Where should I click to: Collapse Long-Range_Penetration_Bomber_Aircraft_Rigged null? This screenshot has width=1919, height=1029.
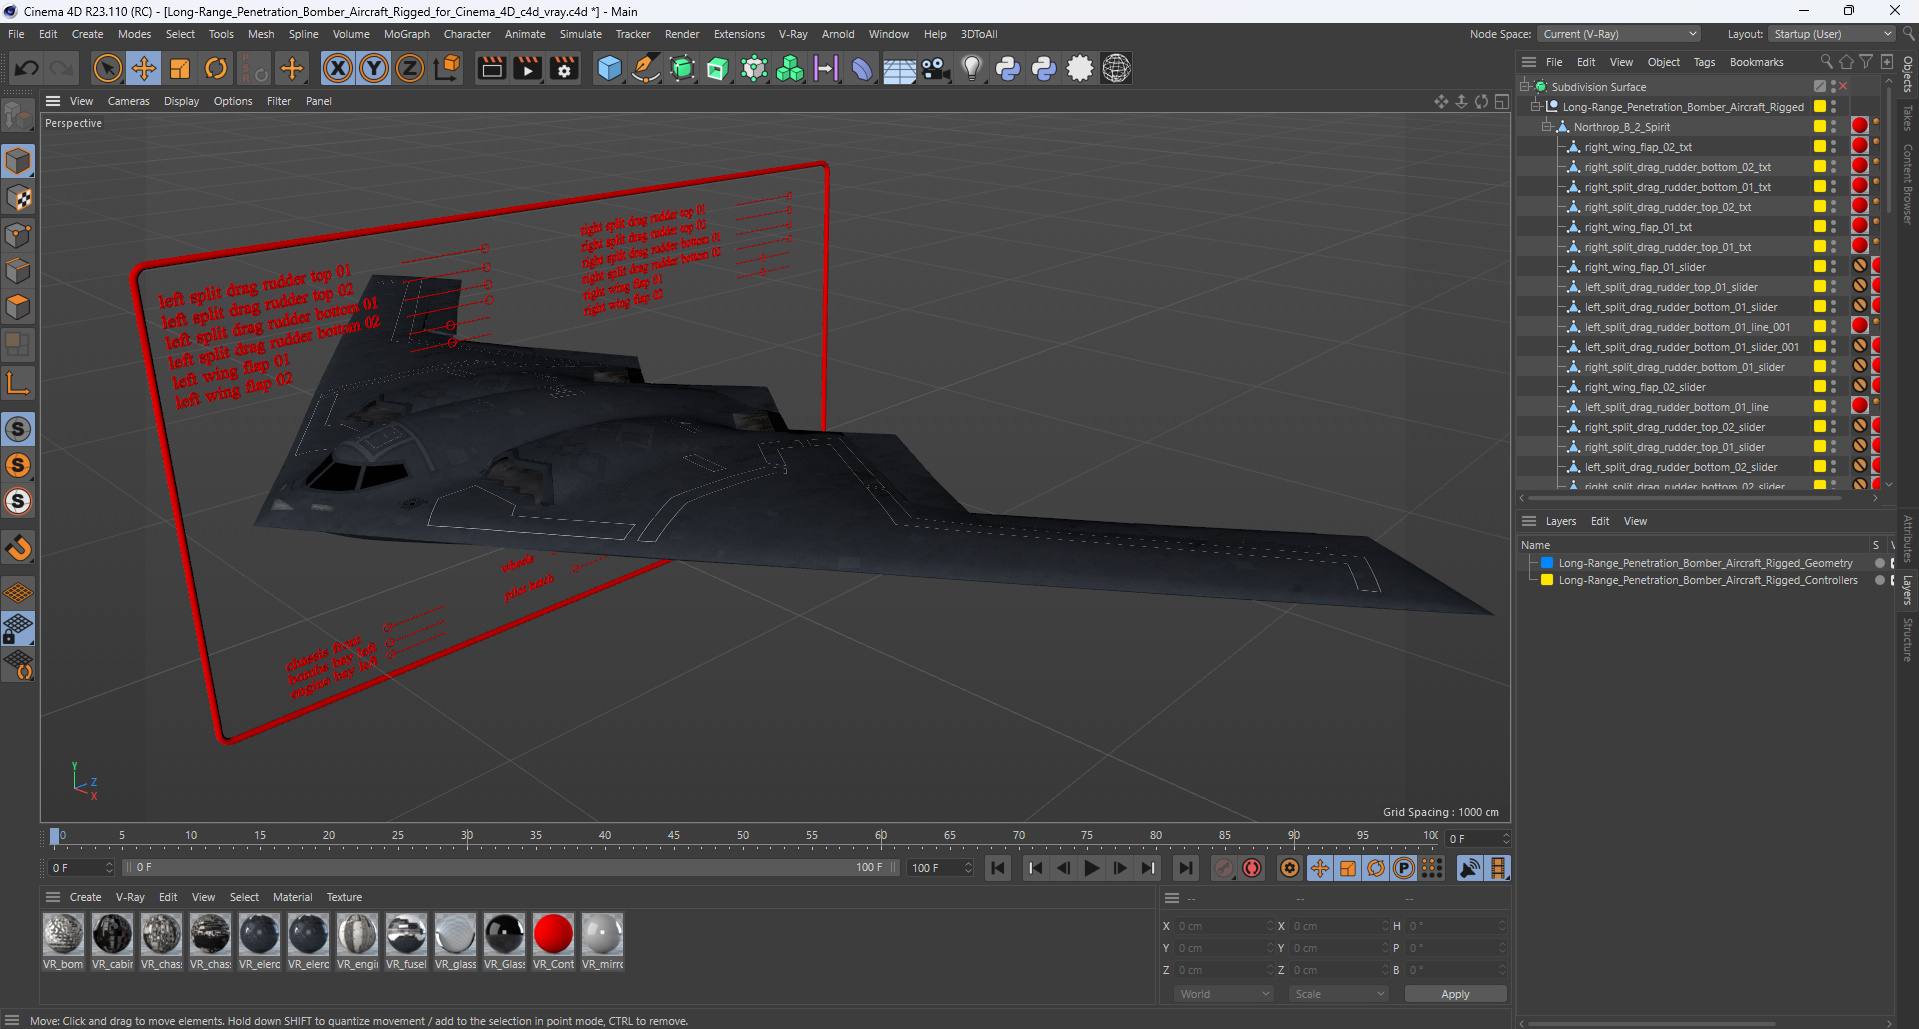[1536, 107]
